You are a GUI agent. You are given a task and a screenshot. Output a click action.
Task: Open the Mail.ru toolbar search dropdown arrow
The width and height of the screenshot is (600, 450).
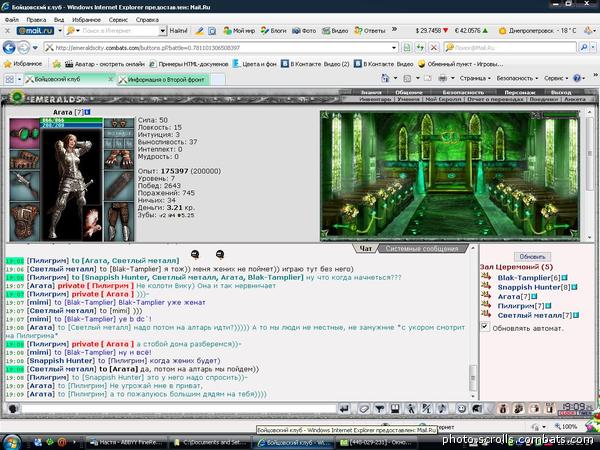click(163, 31)
